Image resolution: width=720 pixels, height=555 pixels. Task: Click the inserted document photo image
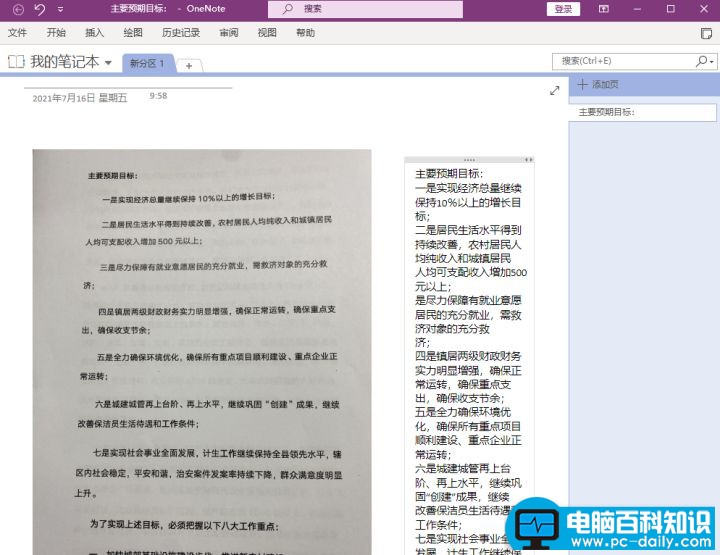click(202, 352)
